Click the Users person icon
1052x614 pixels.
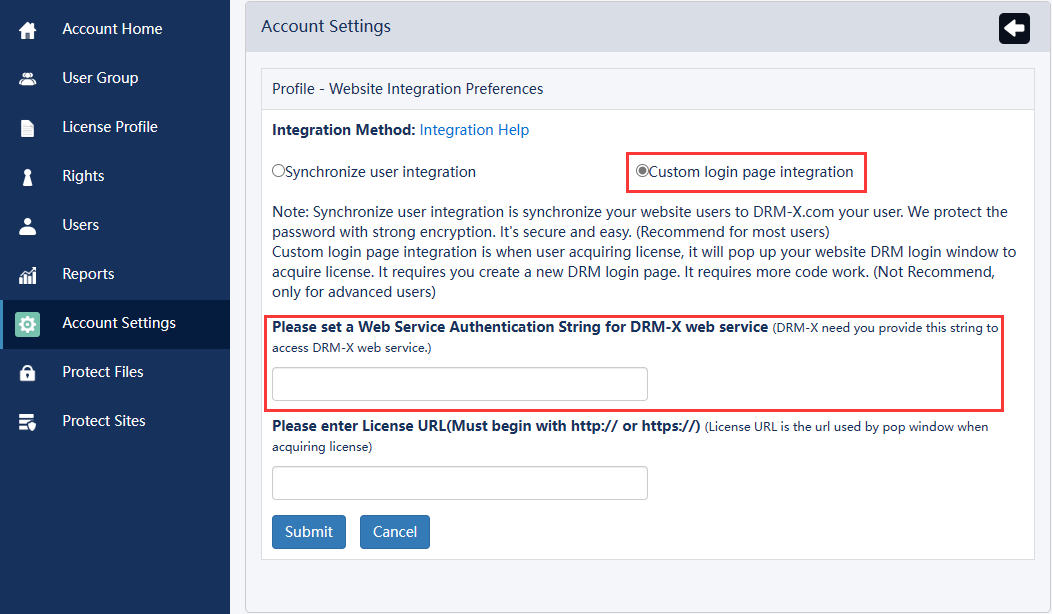pyautogui.click(x=28, y=226)
